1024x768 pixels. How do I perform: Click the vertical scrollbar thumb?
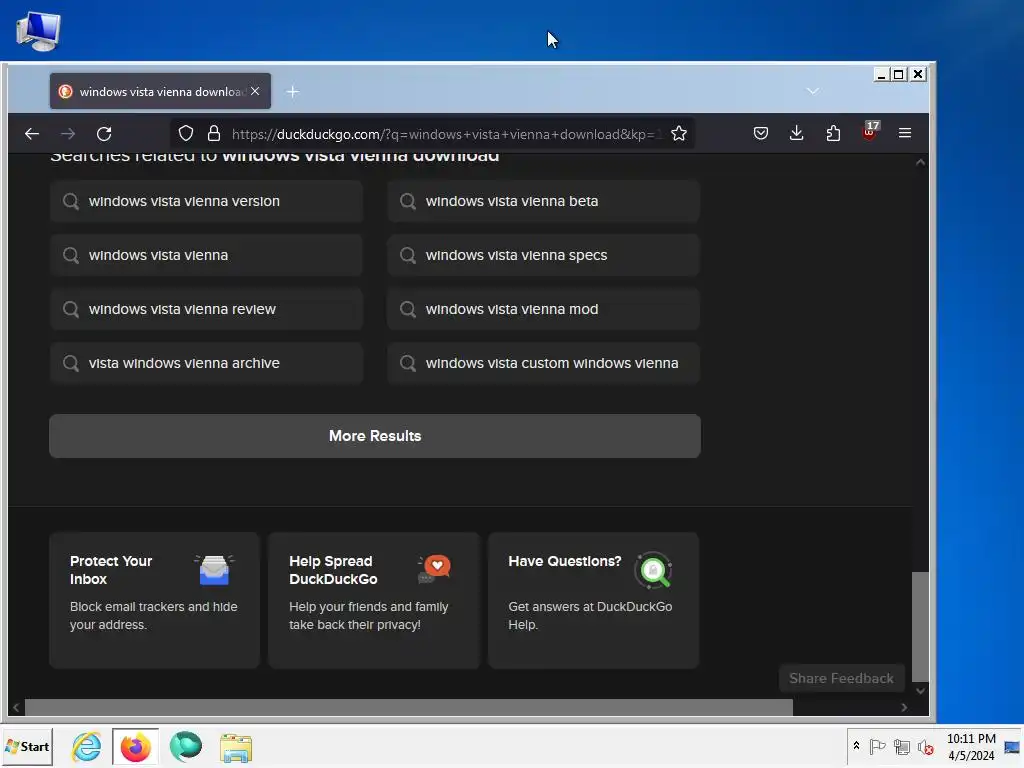pyautogui.click(x=920, y=627)
